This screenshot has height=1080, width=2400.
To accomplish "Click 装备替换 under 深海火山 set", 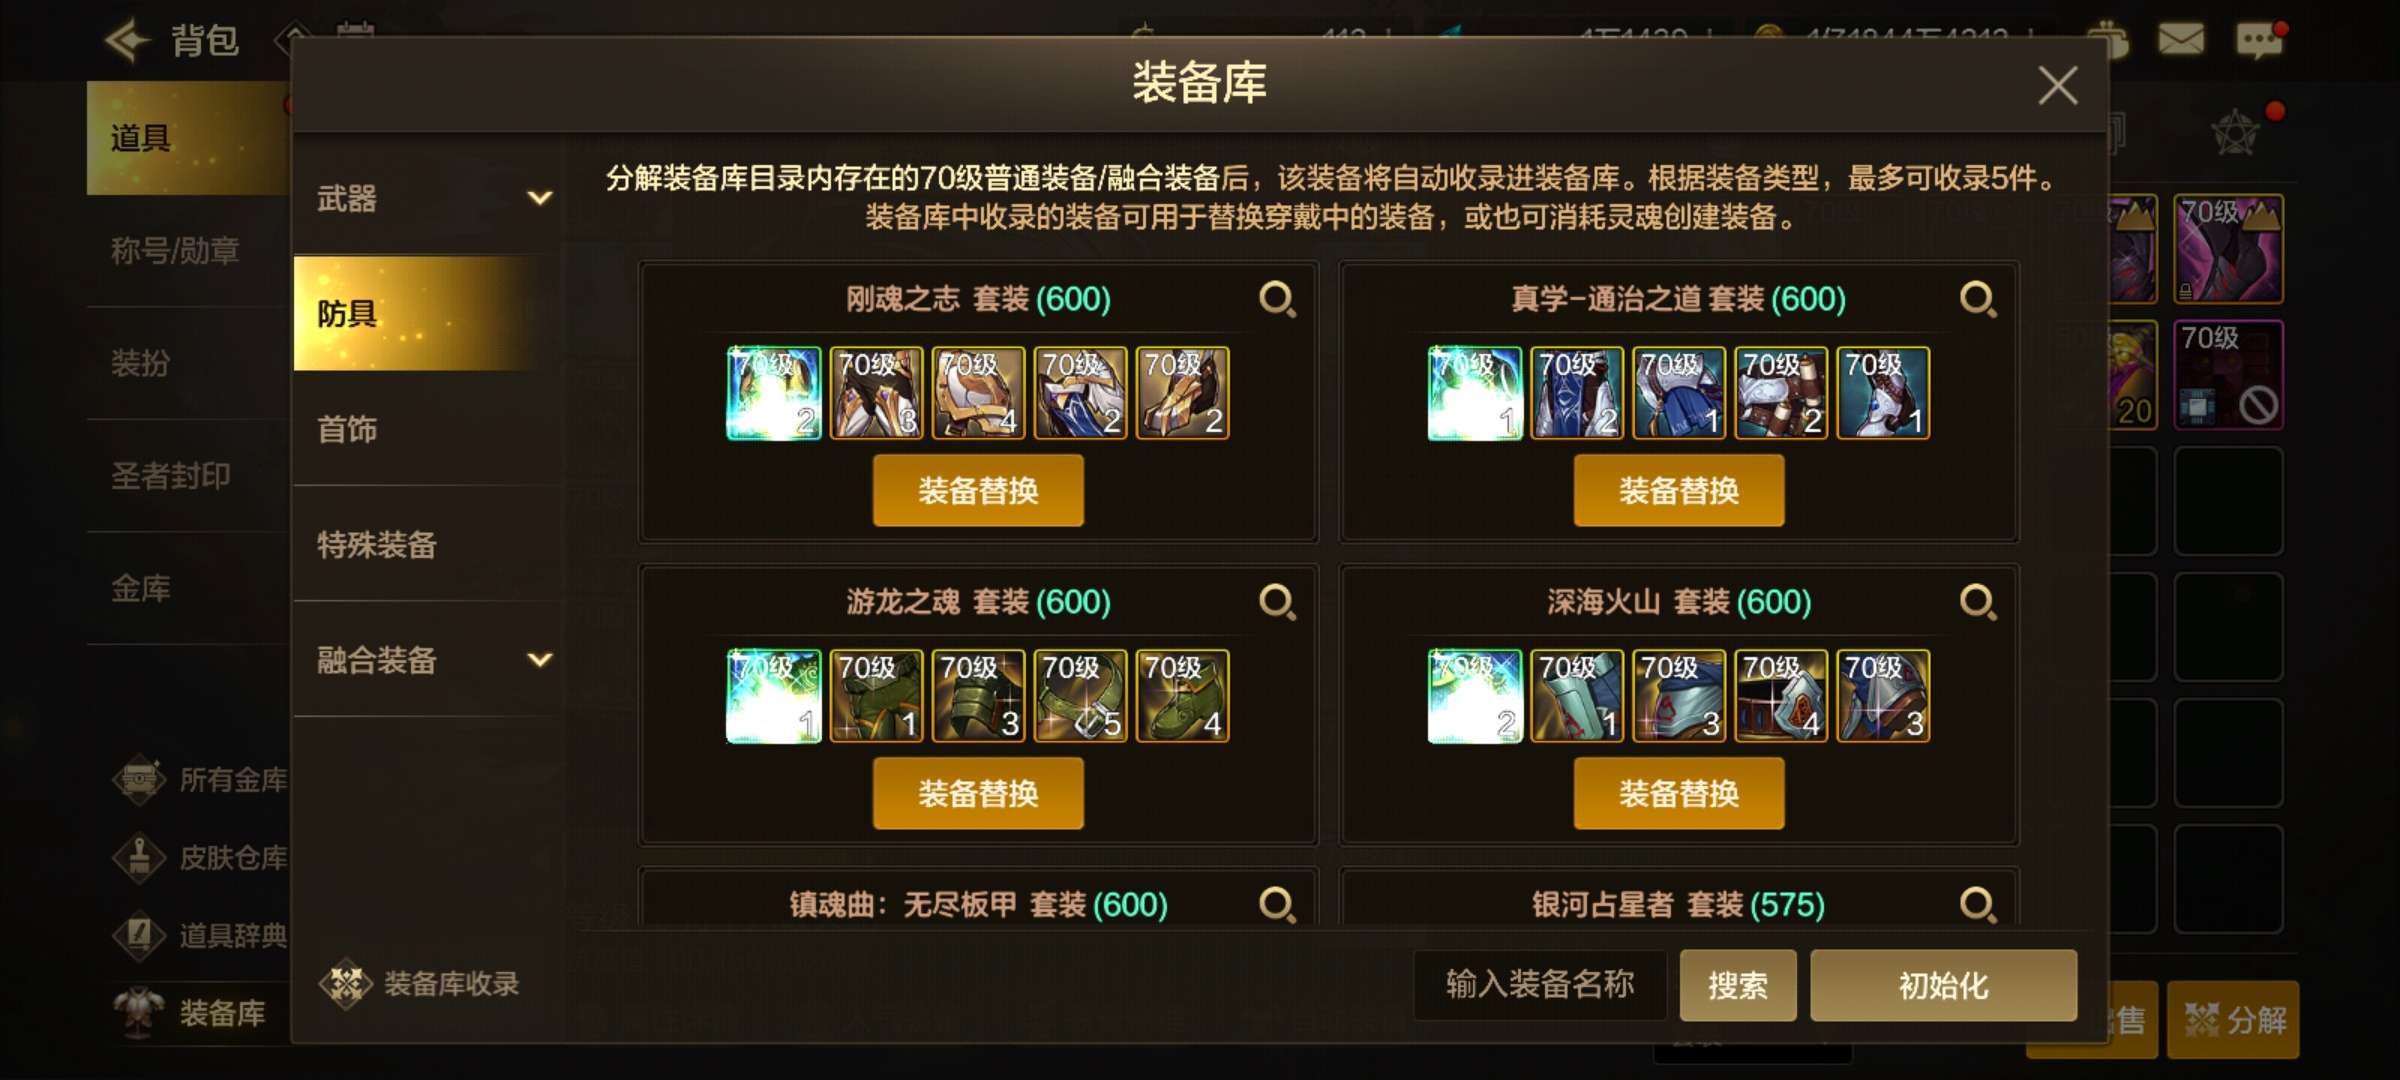I will click(x=1679, y=794).
